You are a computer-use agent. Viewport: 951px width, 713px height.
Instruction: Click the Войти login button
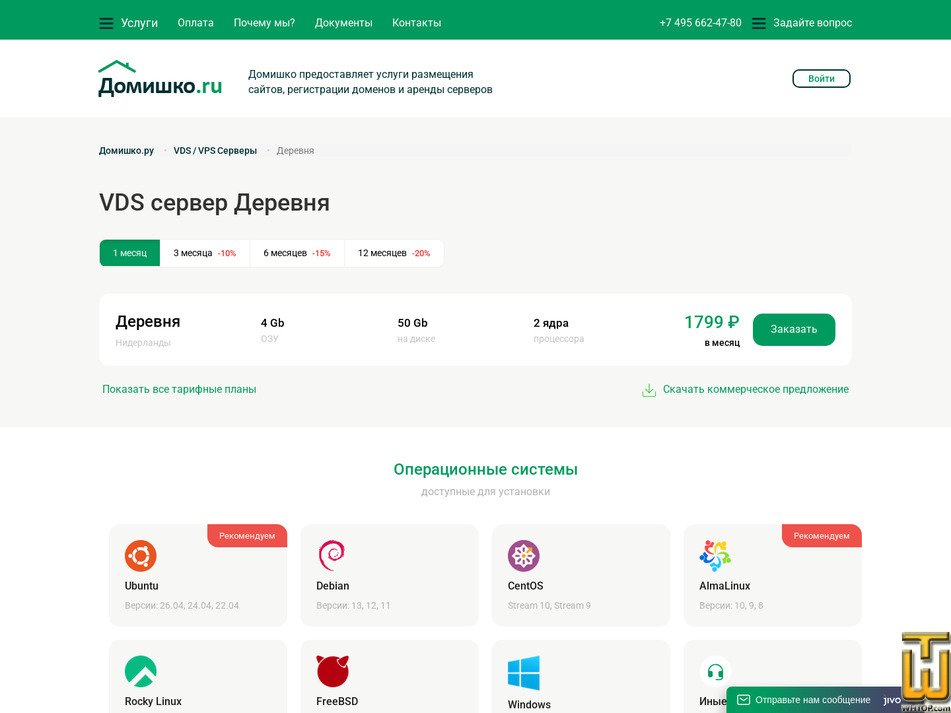[x=821, y=79]
